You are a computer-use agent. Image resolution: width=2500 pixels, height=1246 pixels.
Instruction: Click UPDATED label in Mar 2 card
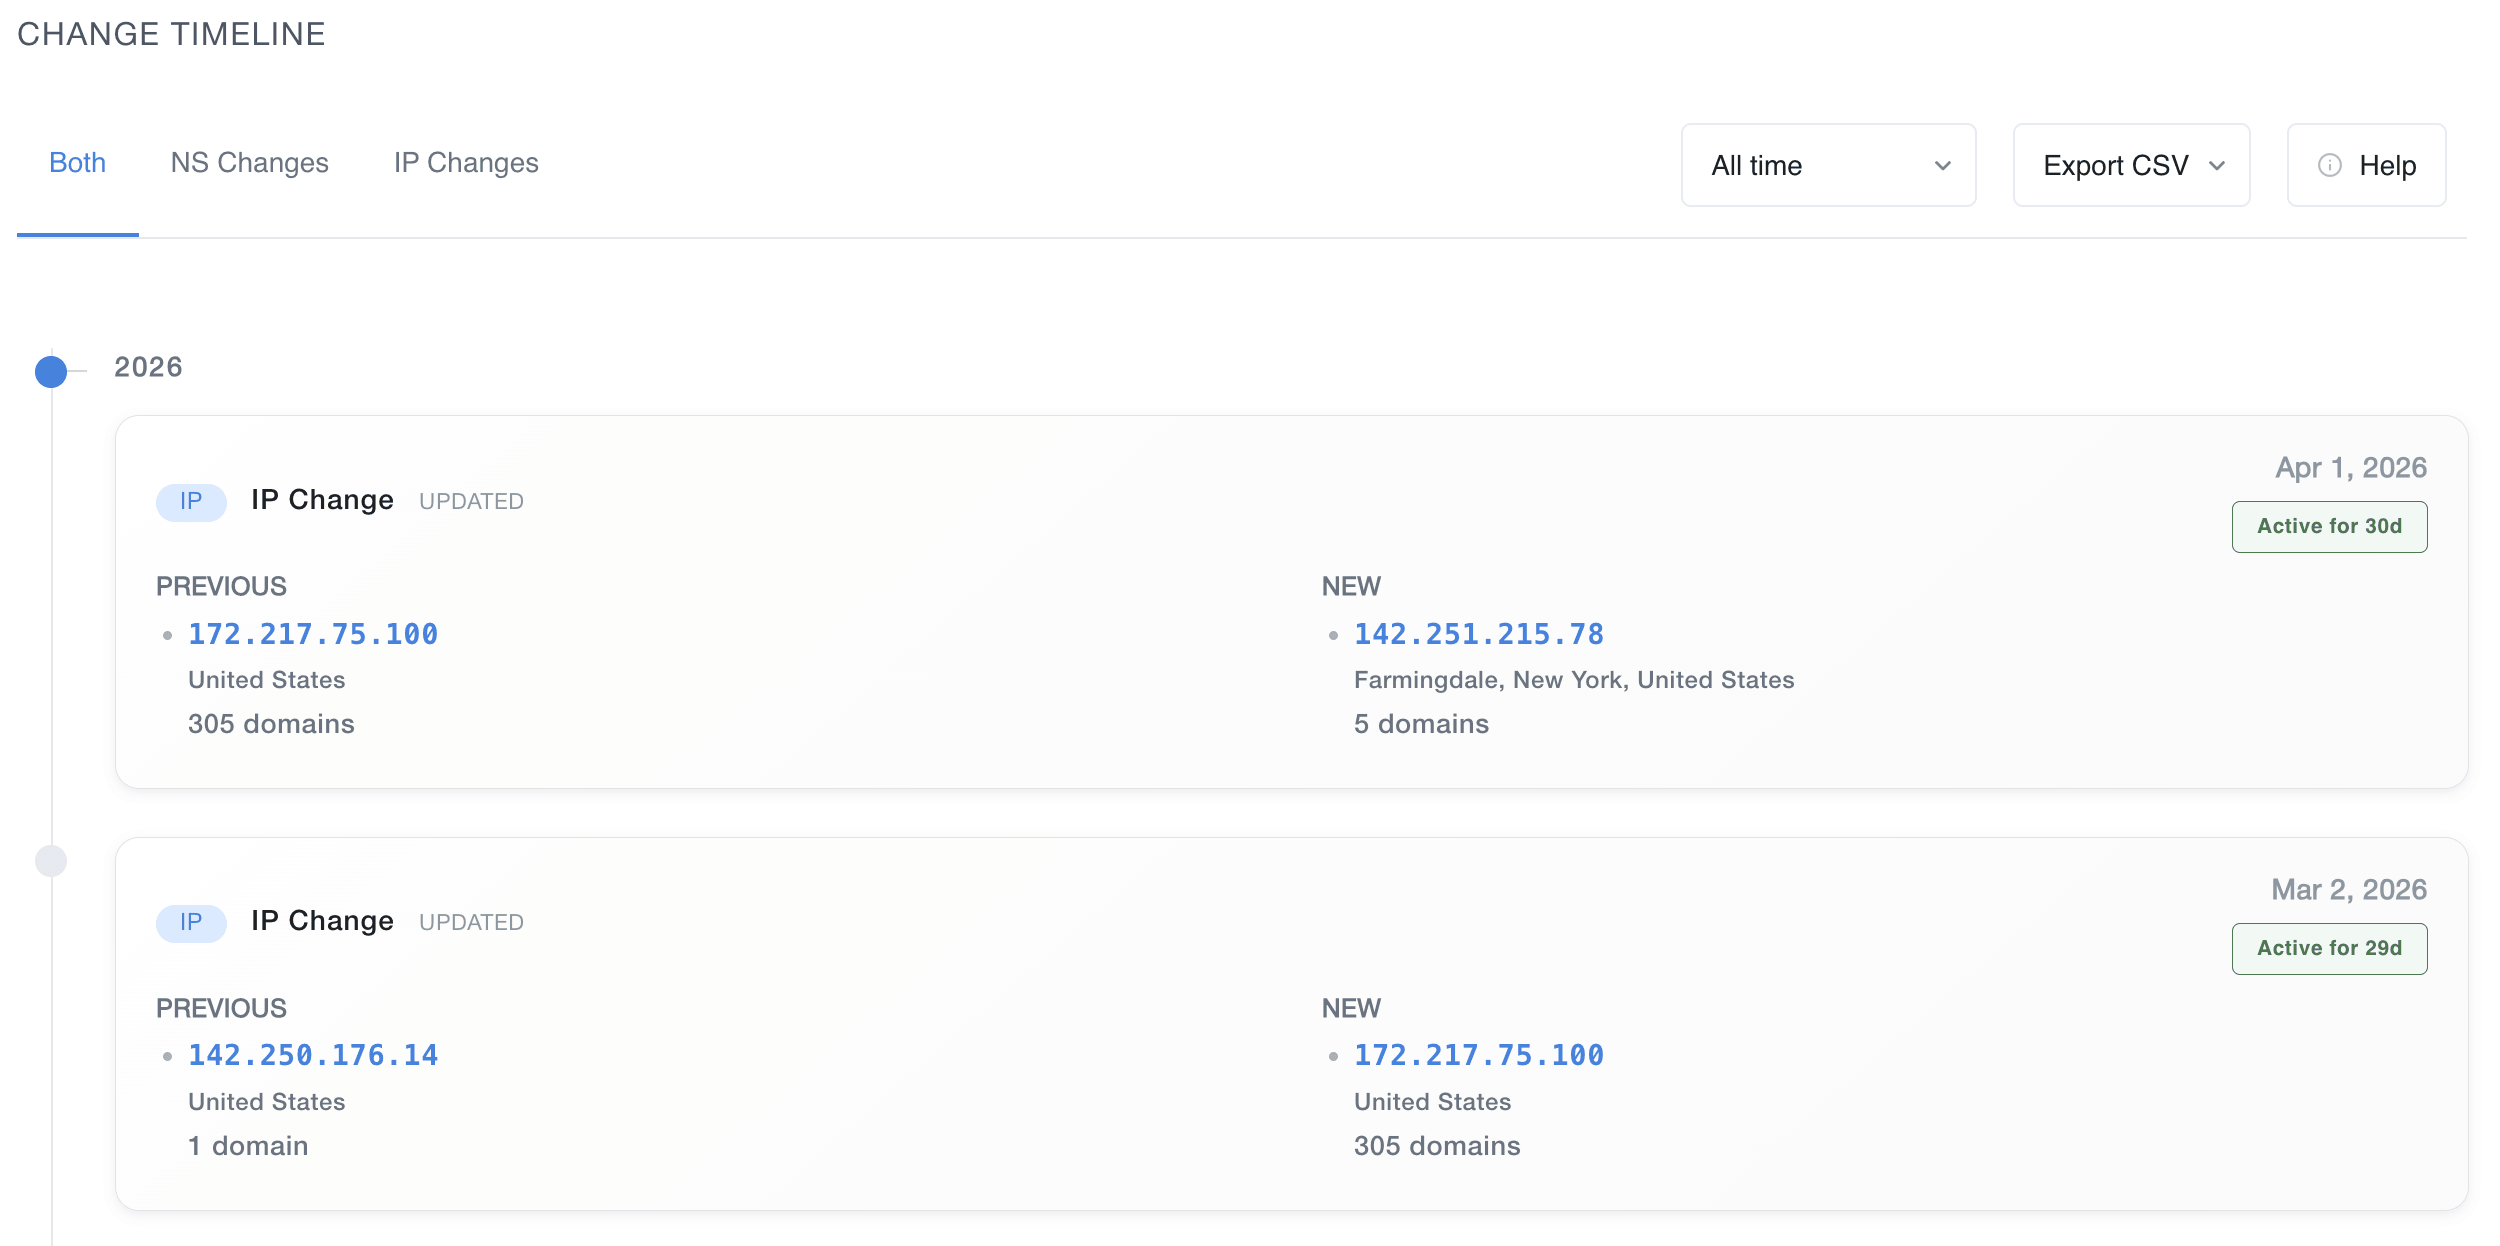pos(471,922)
